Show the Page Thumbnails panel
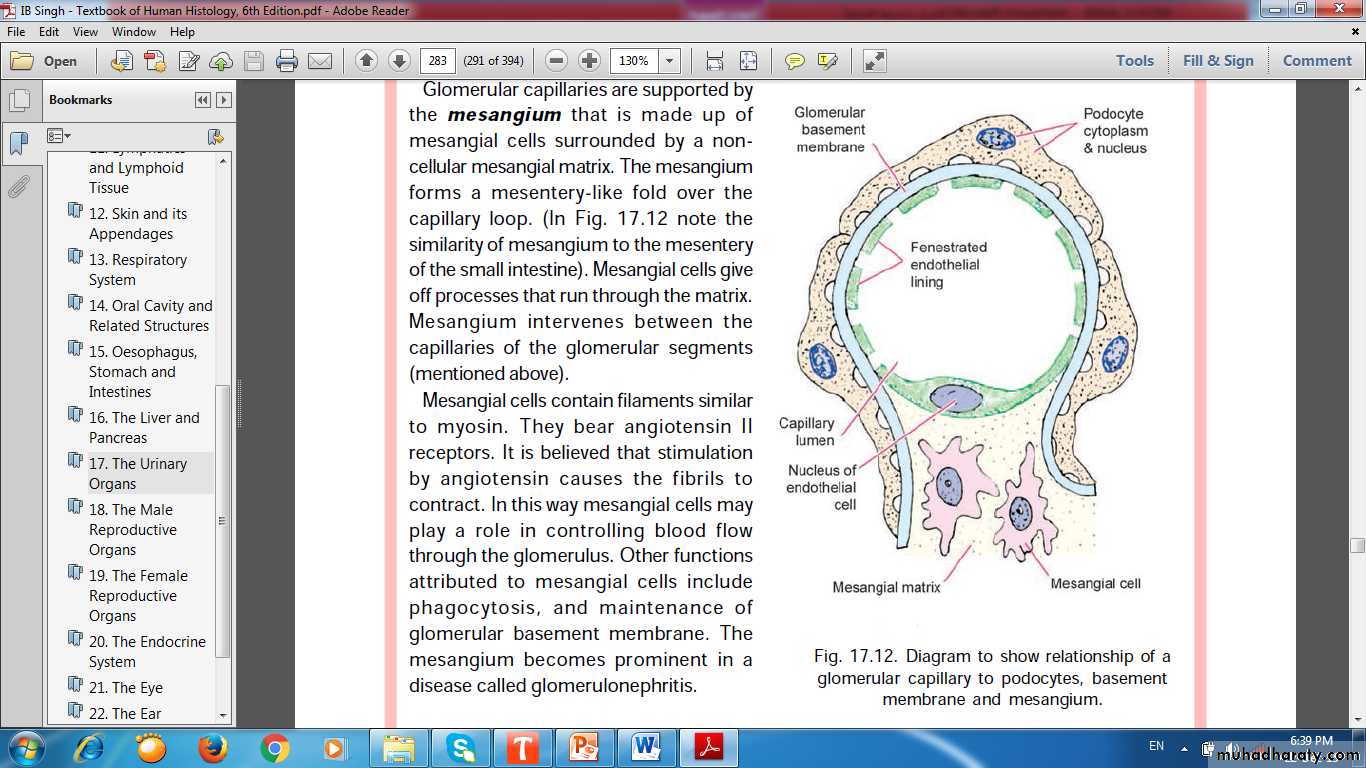This screenshot has width=1366, height=768. (18, 101)
